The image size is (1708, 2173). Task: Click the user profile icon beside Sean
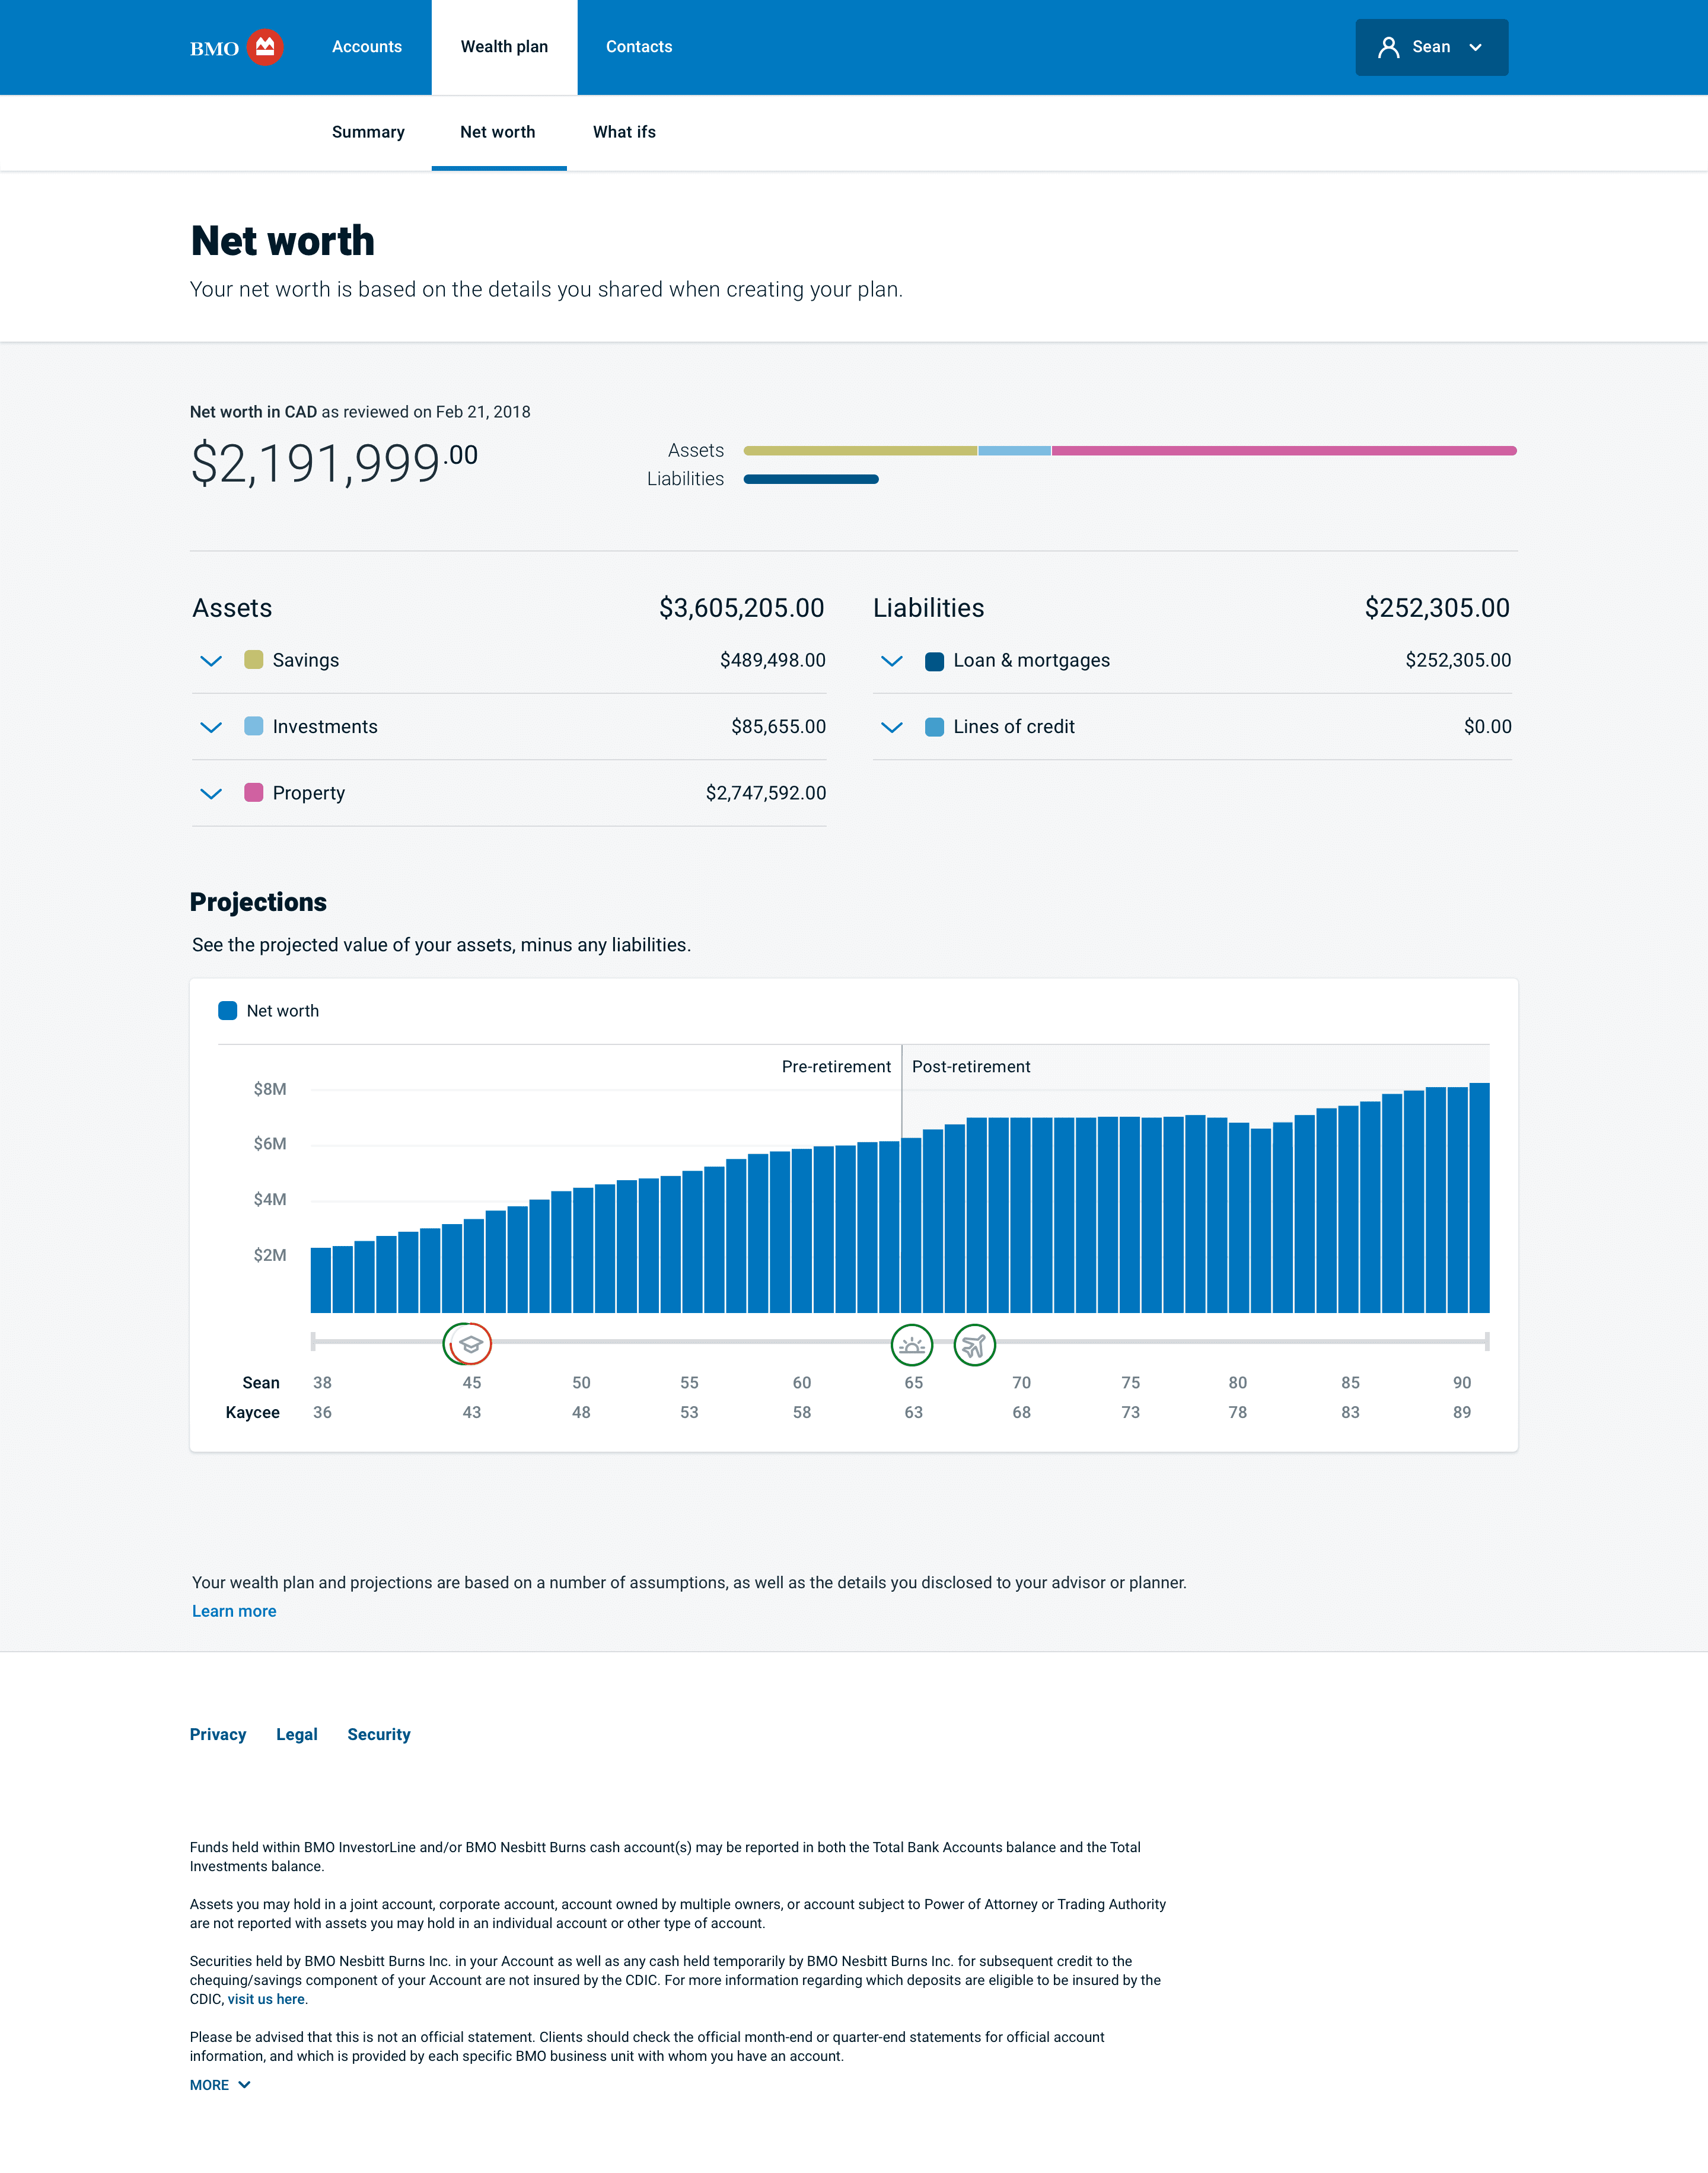click(1388, 47)
